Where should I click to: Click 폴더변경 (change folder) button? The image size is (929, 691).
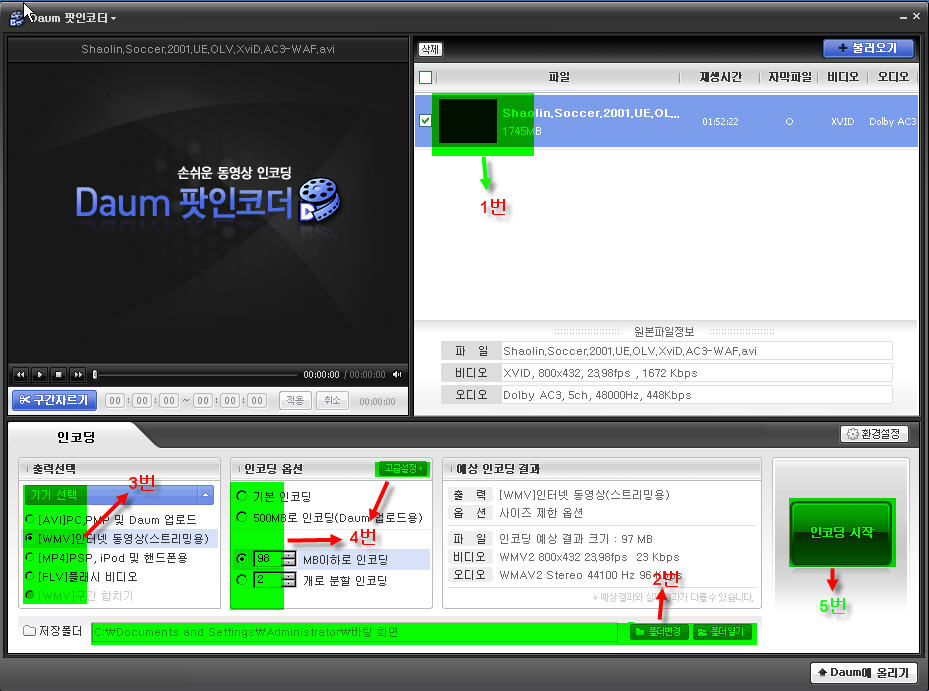tap(659, 632)
